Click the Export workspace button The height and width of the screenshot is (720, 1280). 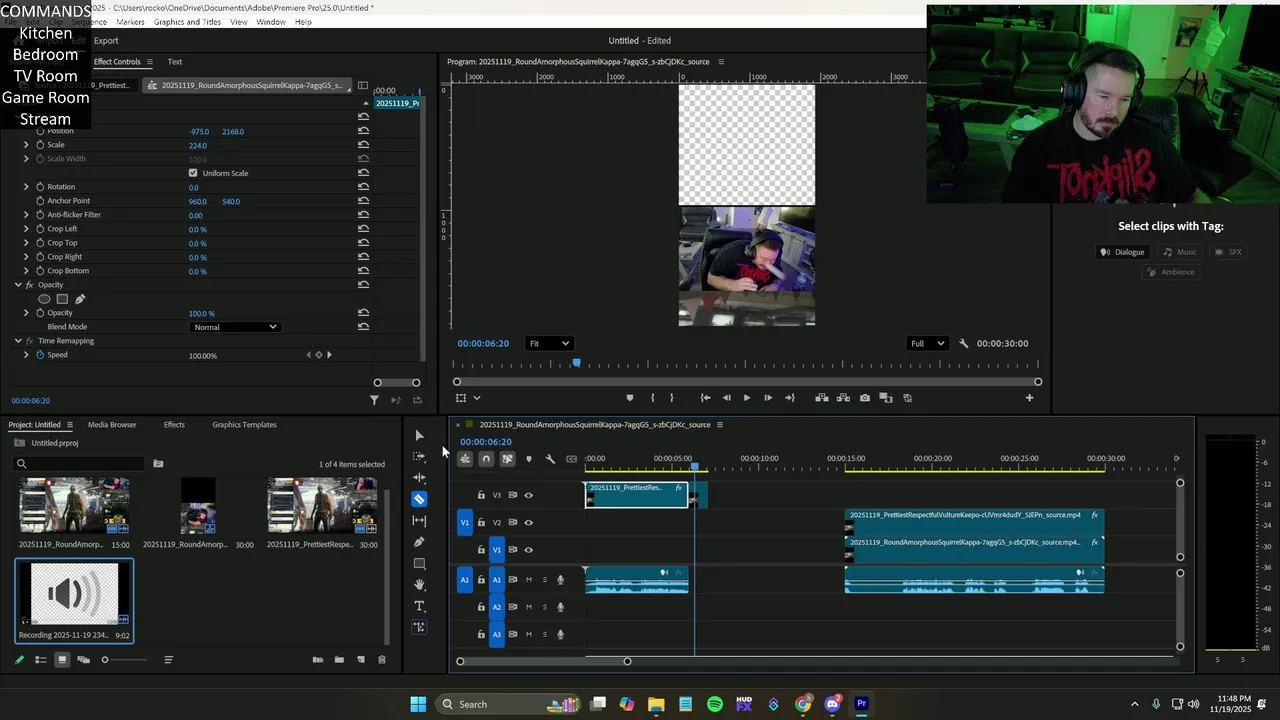click(106, 41)
